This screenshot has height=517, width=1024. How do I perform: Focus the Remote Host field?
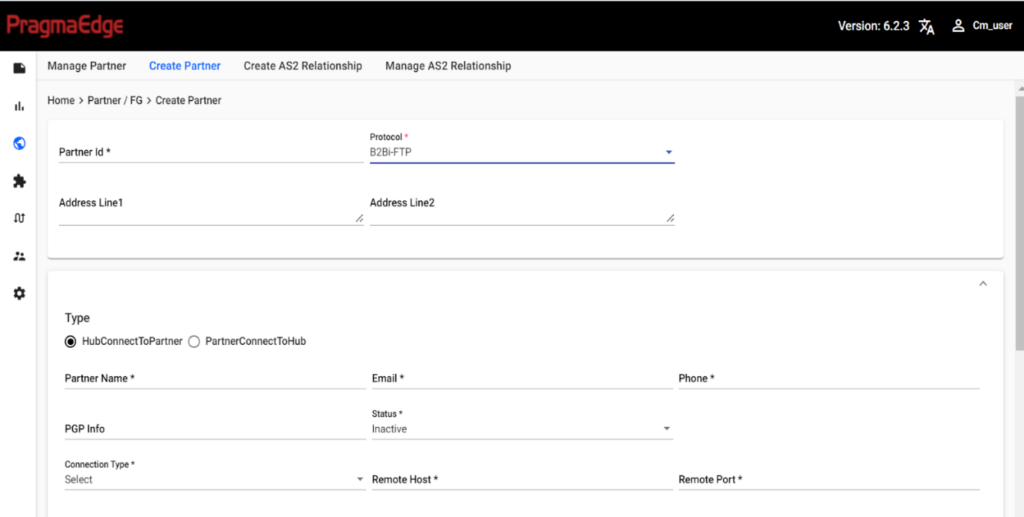click(522, 480)
